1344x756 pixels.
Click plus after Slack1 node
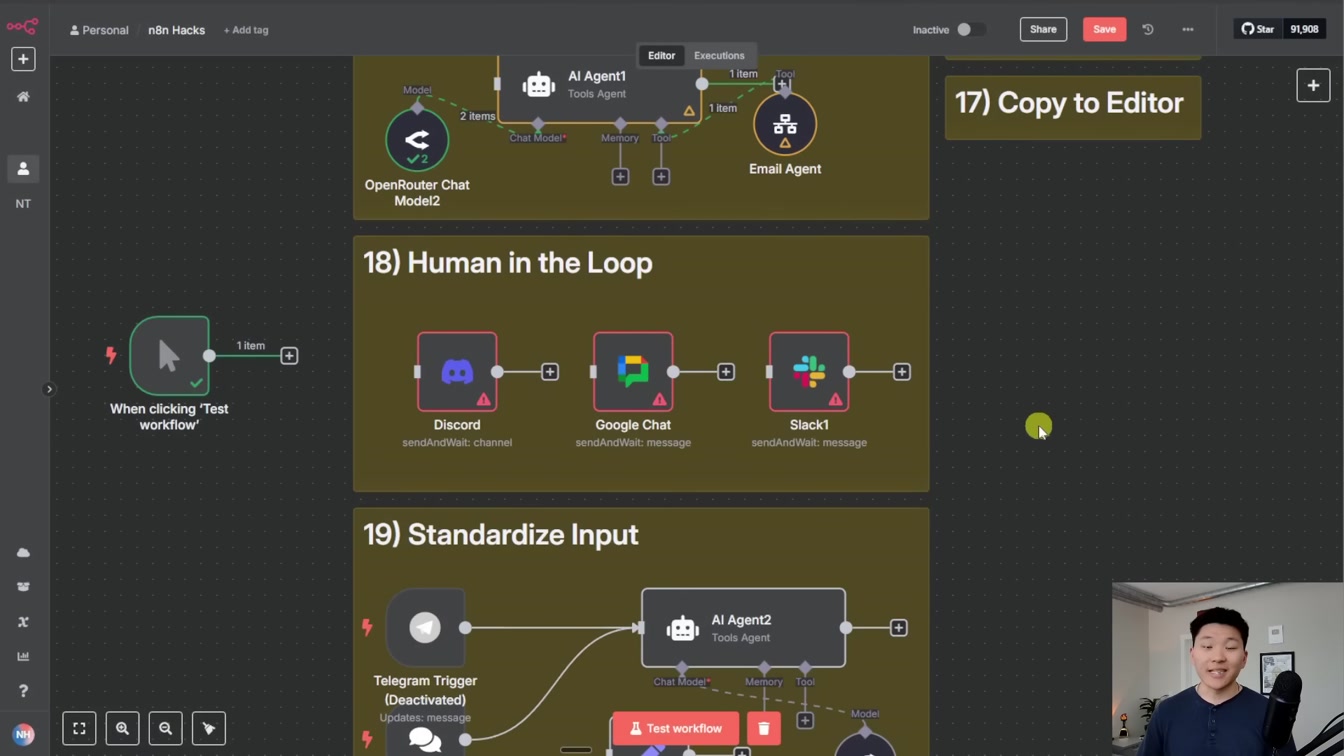coord(902,372)
